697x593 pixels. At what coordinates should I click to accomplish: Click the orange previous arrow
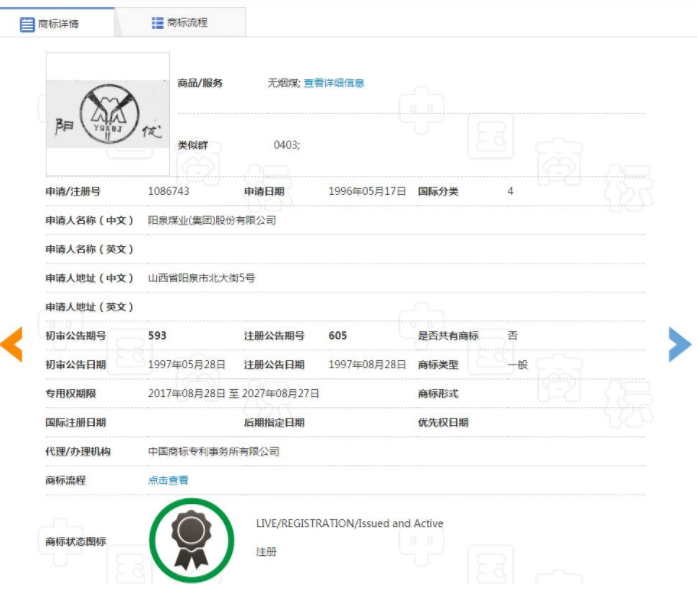pos(12,345)
